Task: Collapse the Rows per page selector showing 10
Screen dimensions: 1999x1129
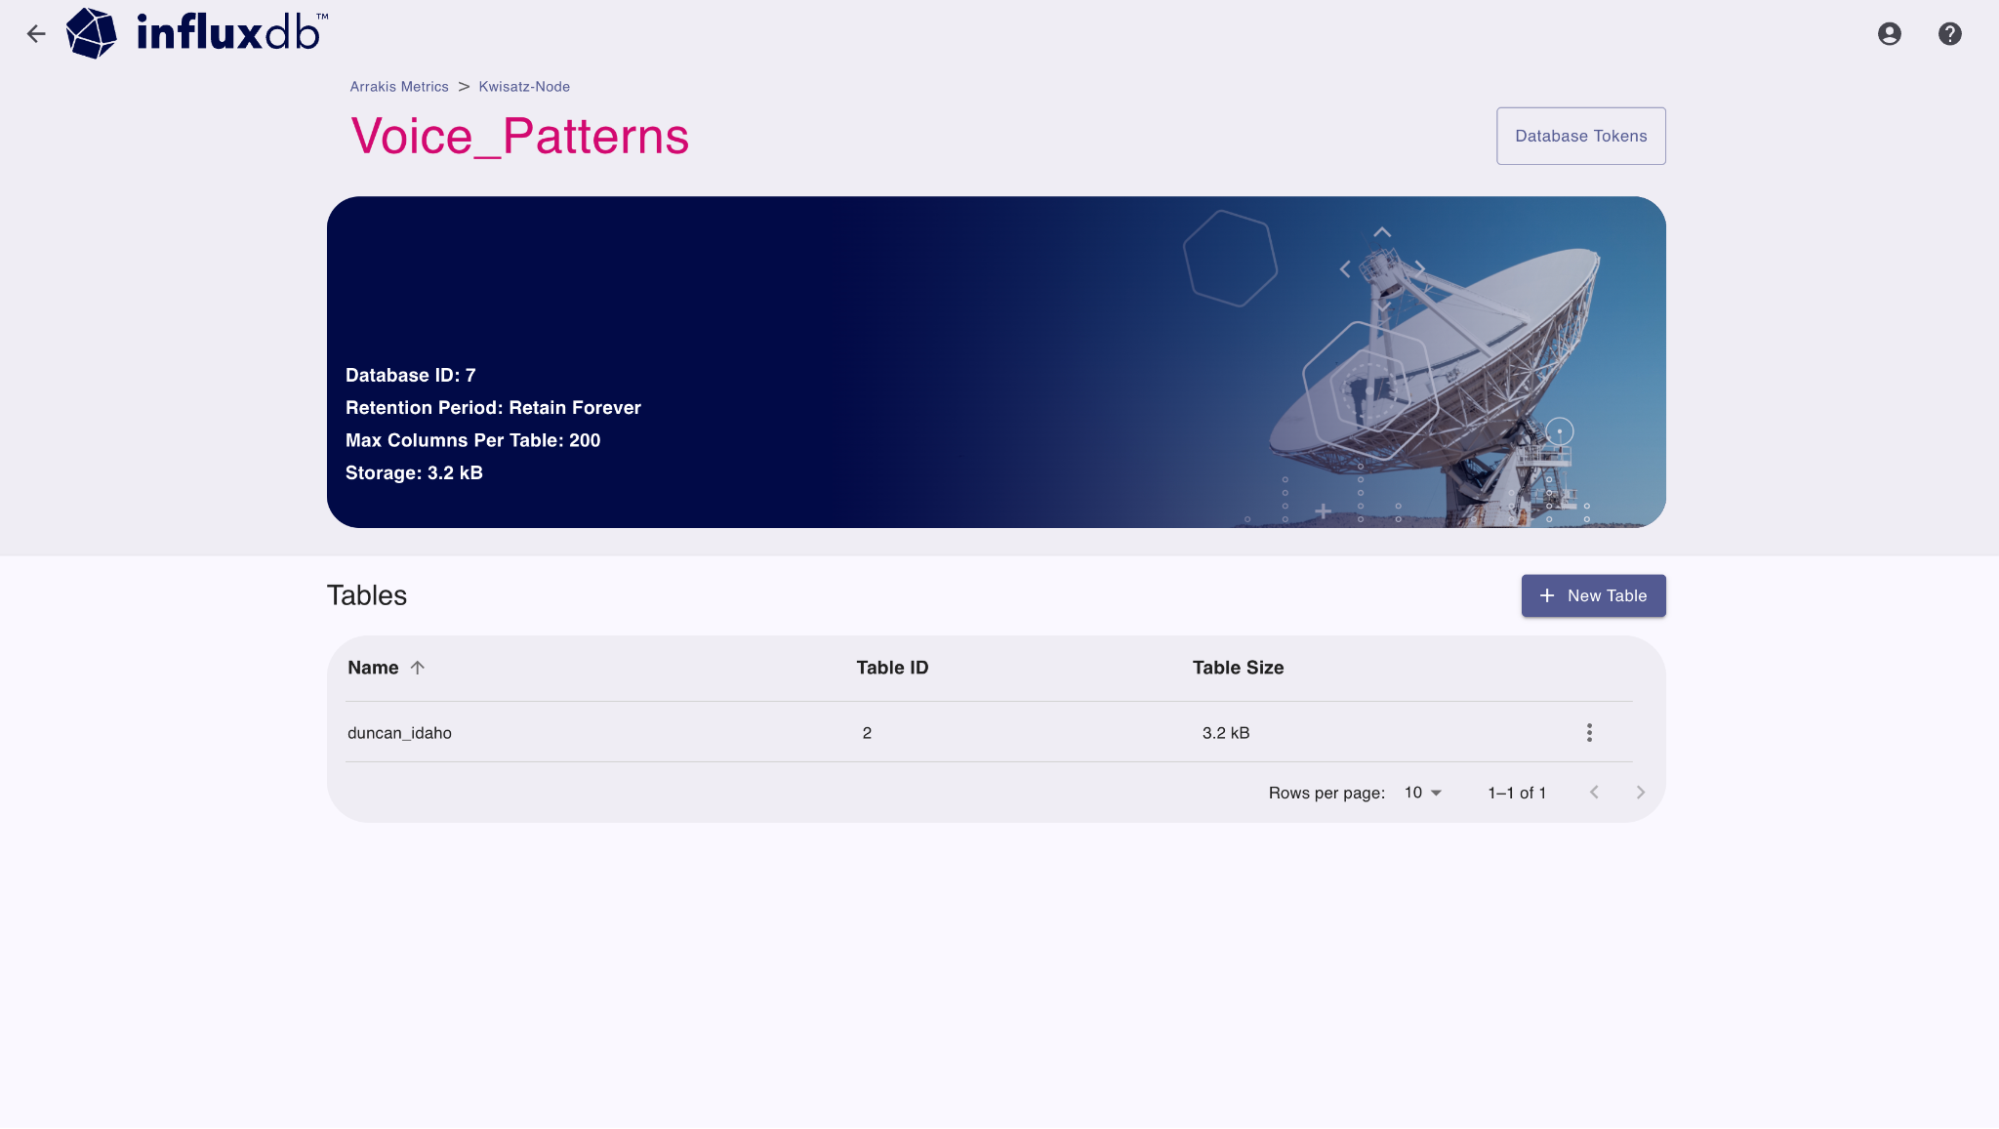Action: [1422, 792]
